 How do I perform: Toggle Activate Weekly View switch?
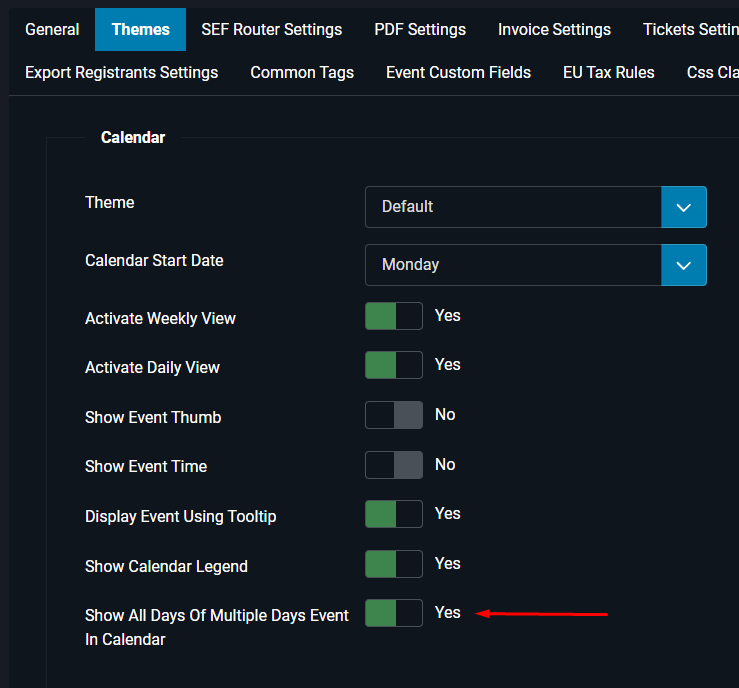click(x=394, y=316)
